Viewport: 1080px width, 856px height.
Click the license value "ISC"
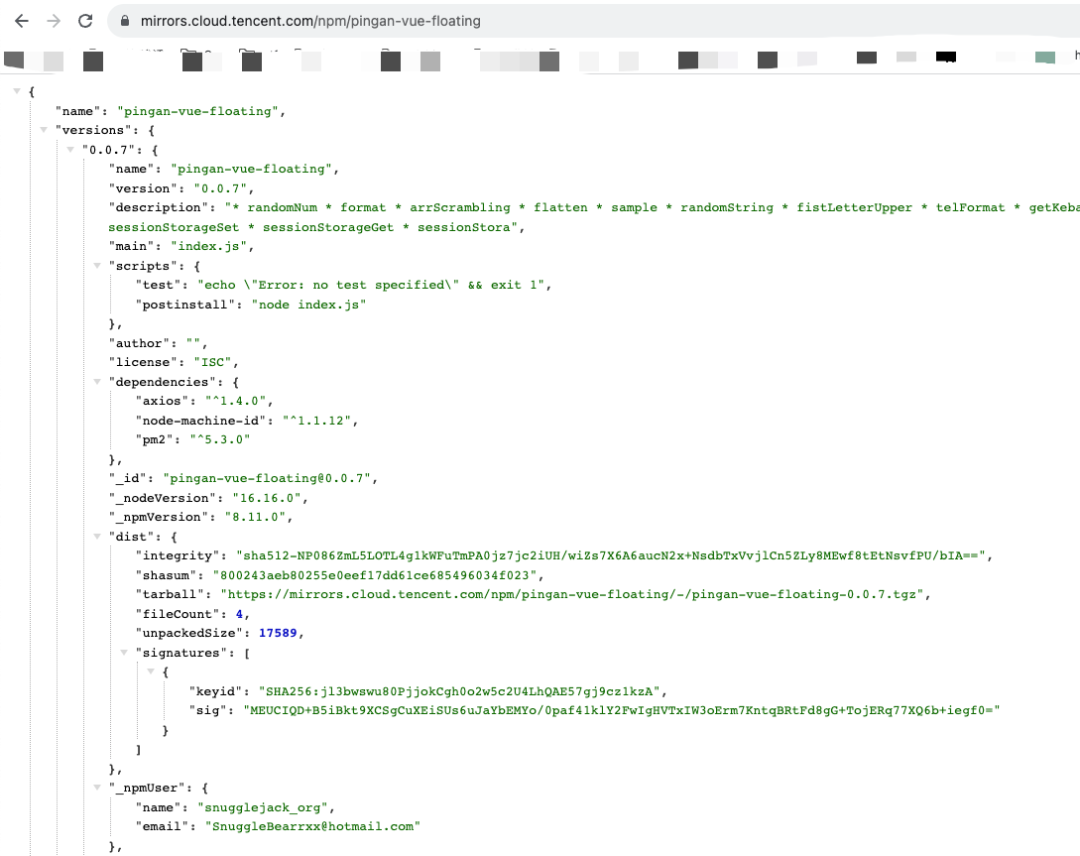[213, 362]
